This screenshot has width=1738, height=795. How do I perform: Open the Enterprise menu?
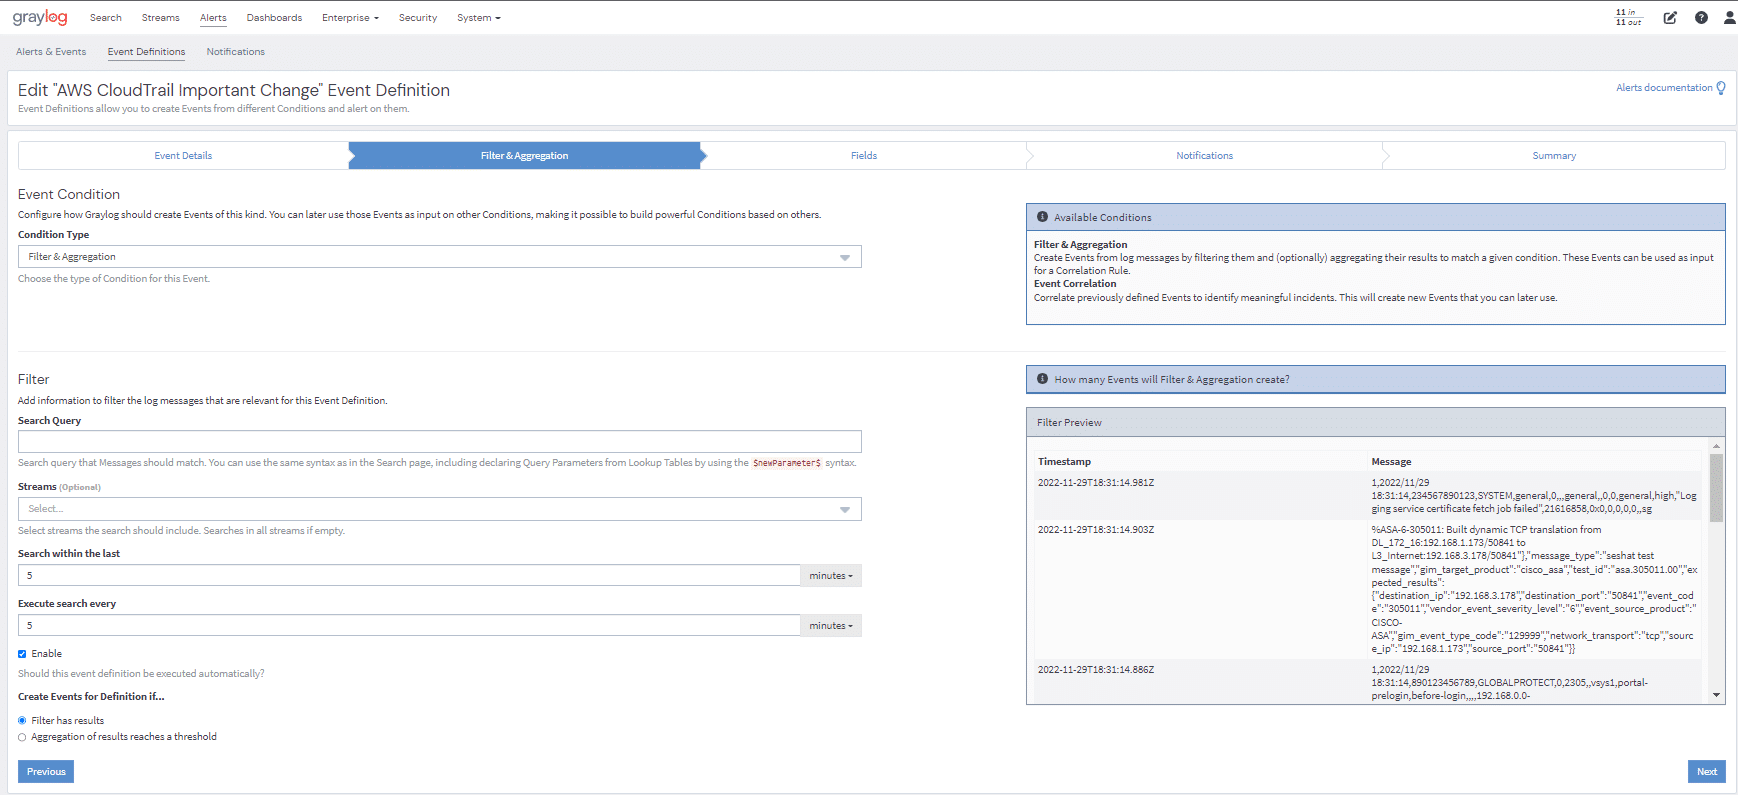[350, 18]
